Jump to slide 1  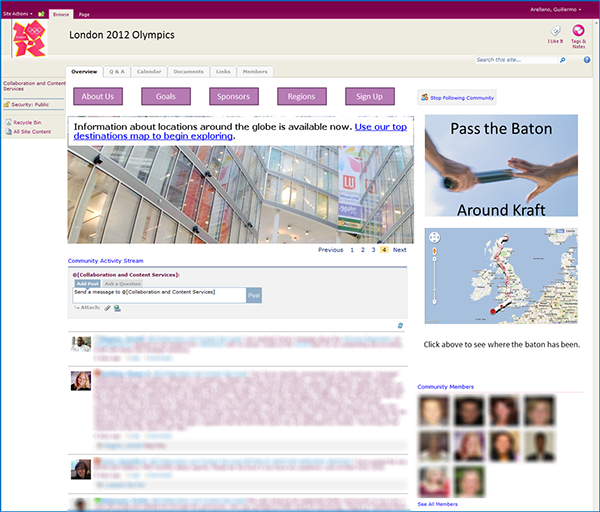(x=352, y=250)
